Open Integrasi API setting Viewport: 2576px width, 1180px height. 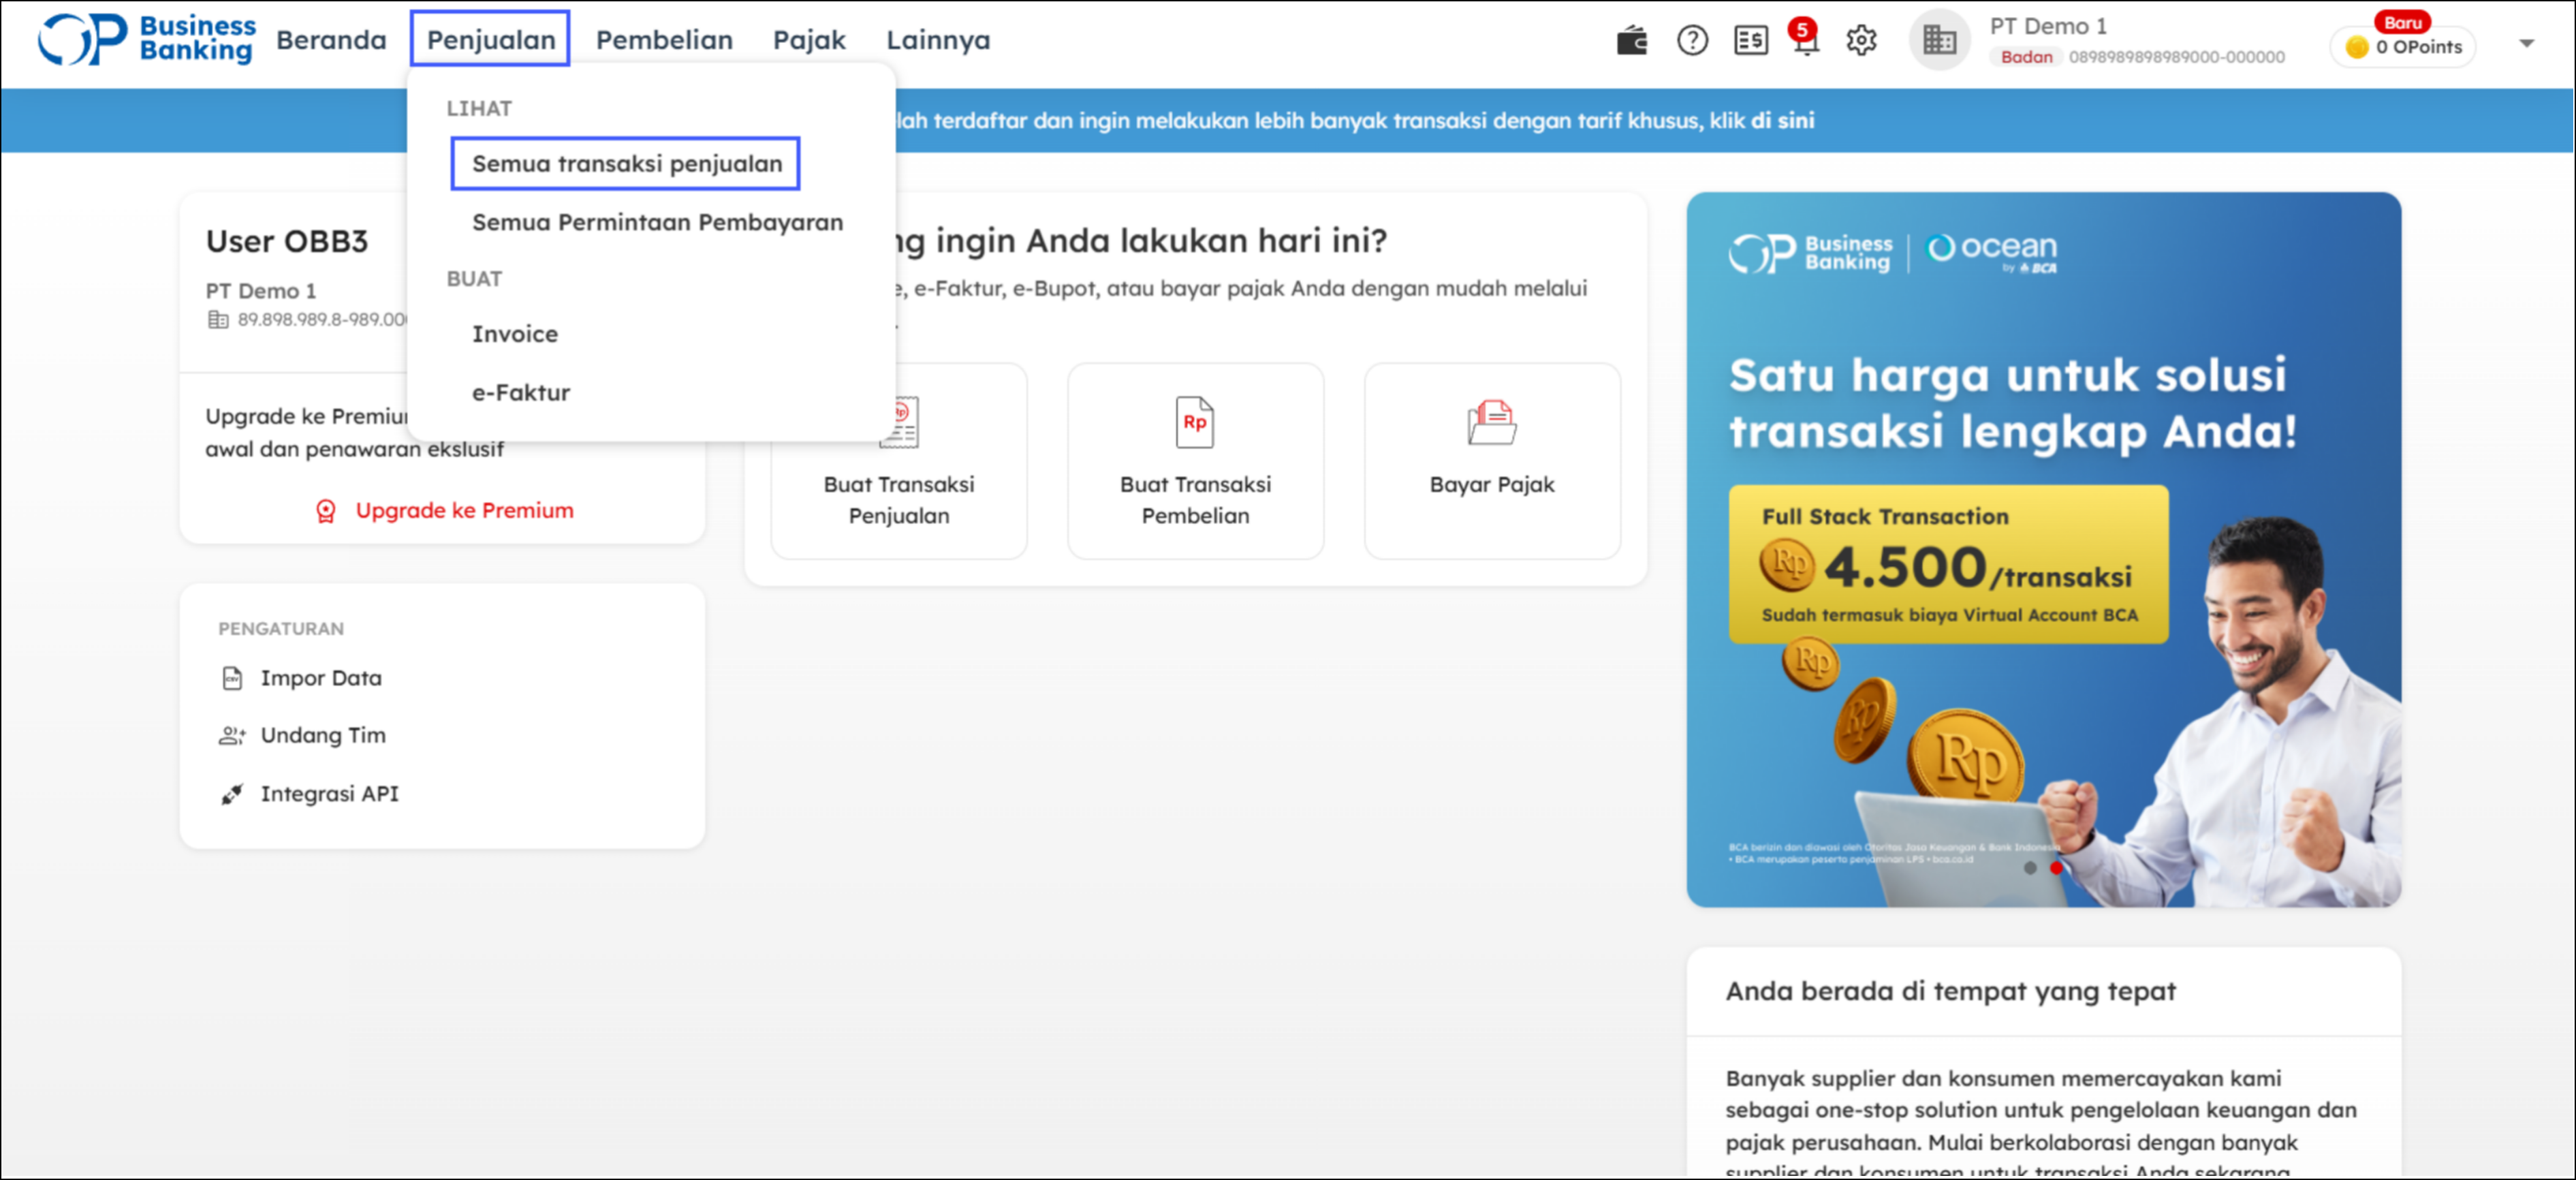[329, 794]
